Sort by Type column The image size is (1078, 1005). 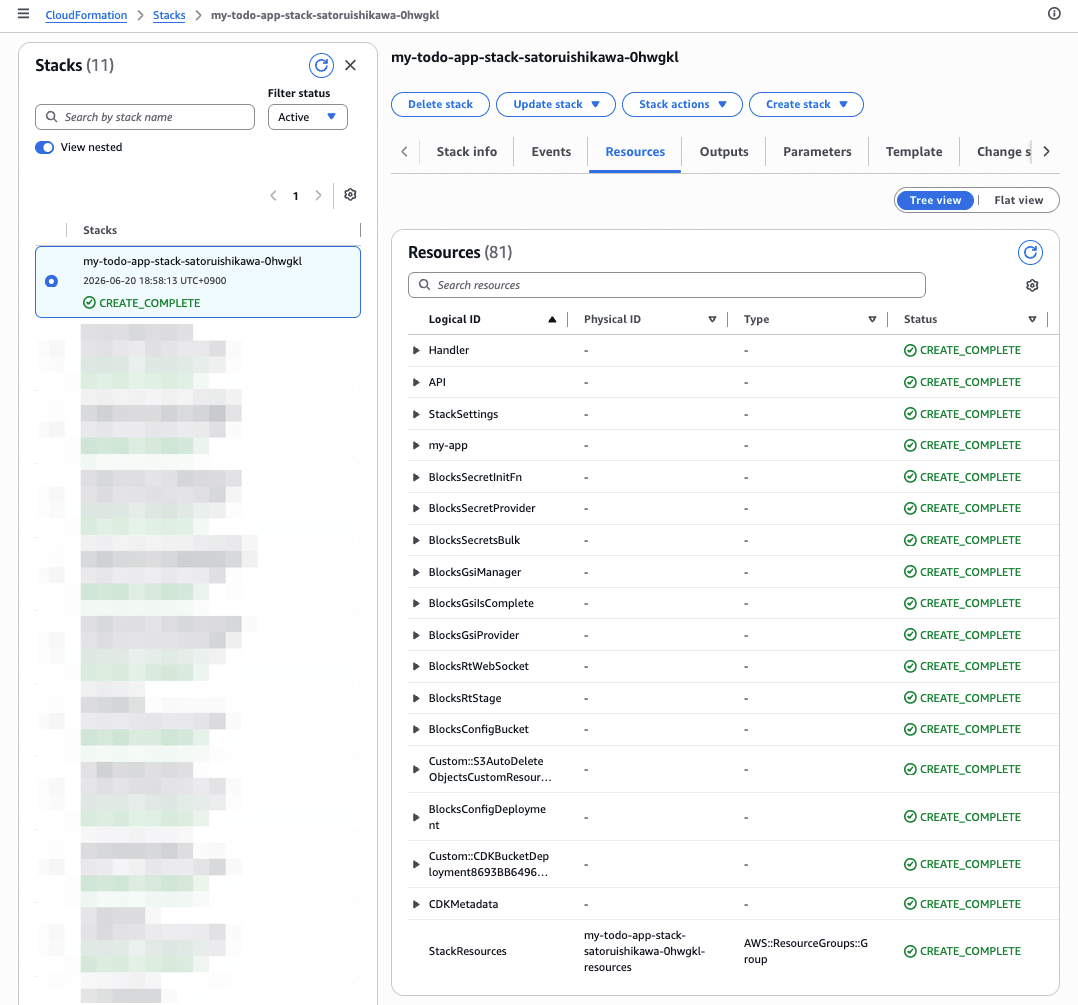click(x=872, y=320)
